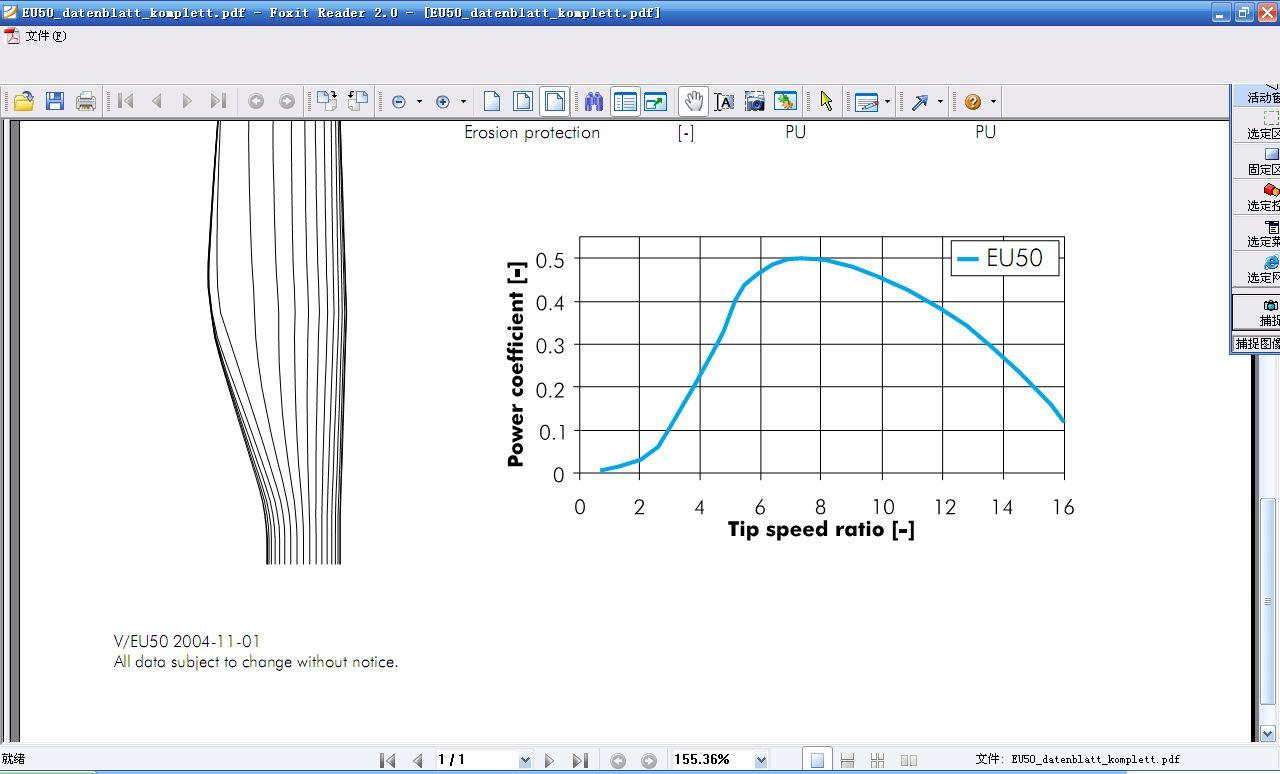Save the document with the floppy disk icon

tap(55, 101)
